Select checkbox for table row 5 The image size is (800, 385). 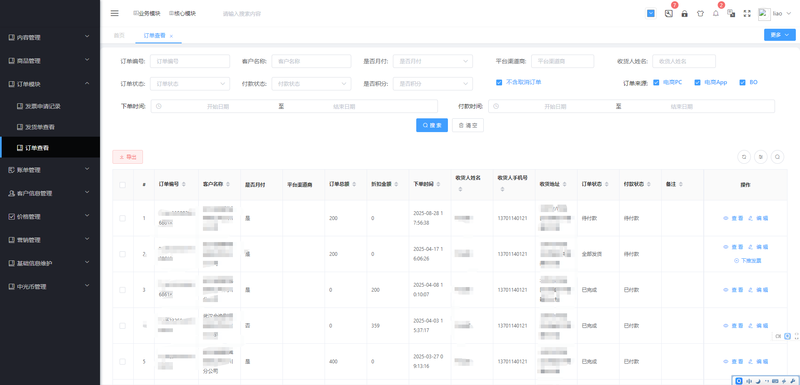coord(122,362)
